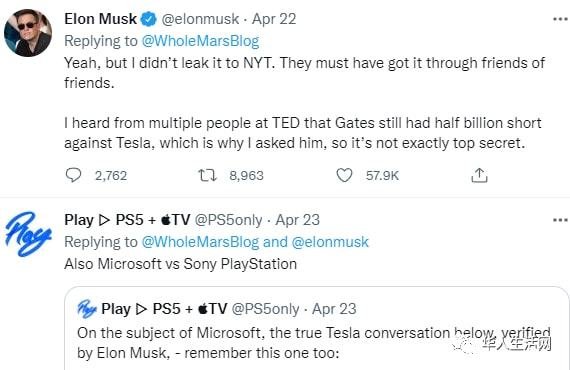View the 8,963 retweets count
The width and height of the screenshot is (570, 370).
pos(246,176)
